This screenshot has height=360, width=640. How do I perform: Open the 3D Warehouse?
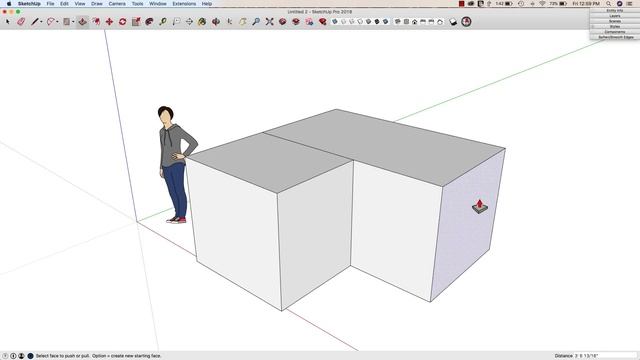282,22
